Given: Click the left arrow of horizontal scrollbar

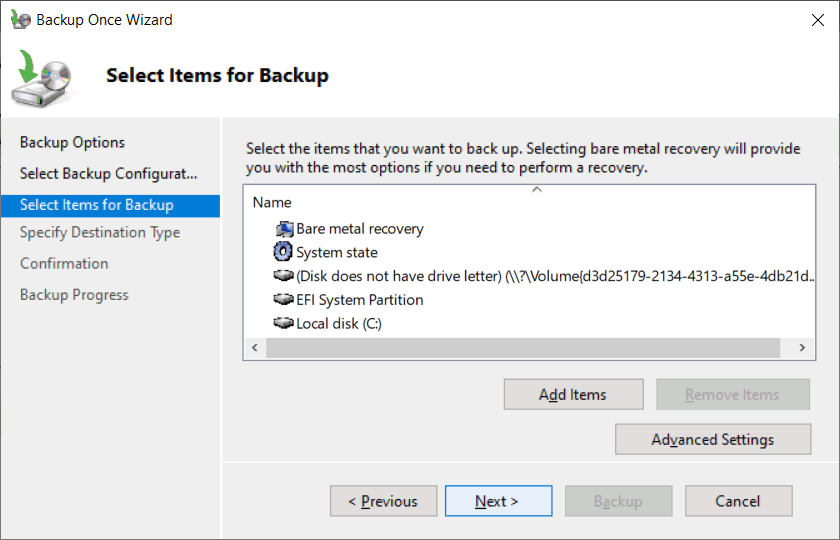Looking at the screenshot, I should (x=255, y=348).
